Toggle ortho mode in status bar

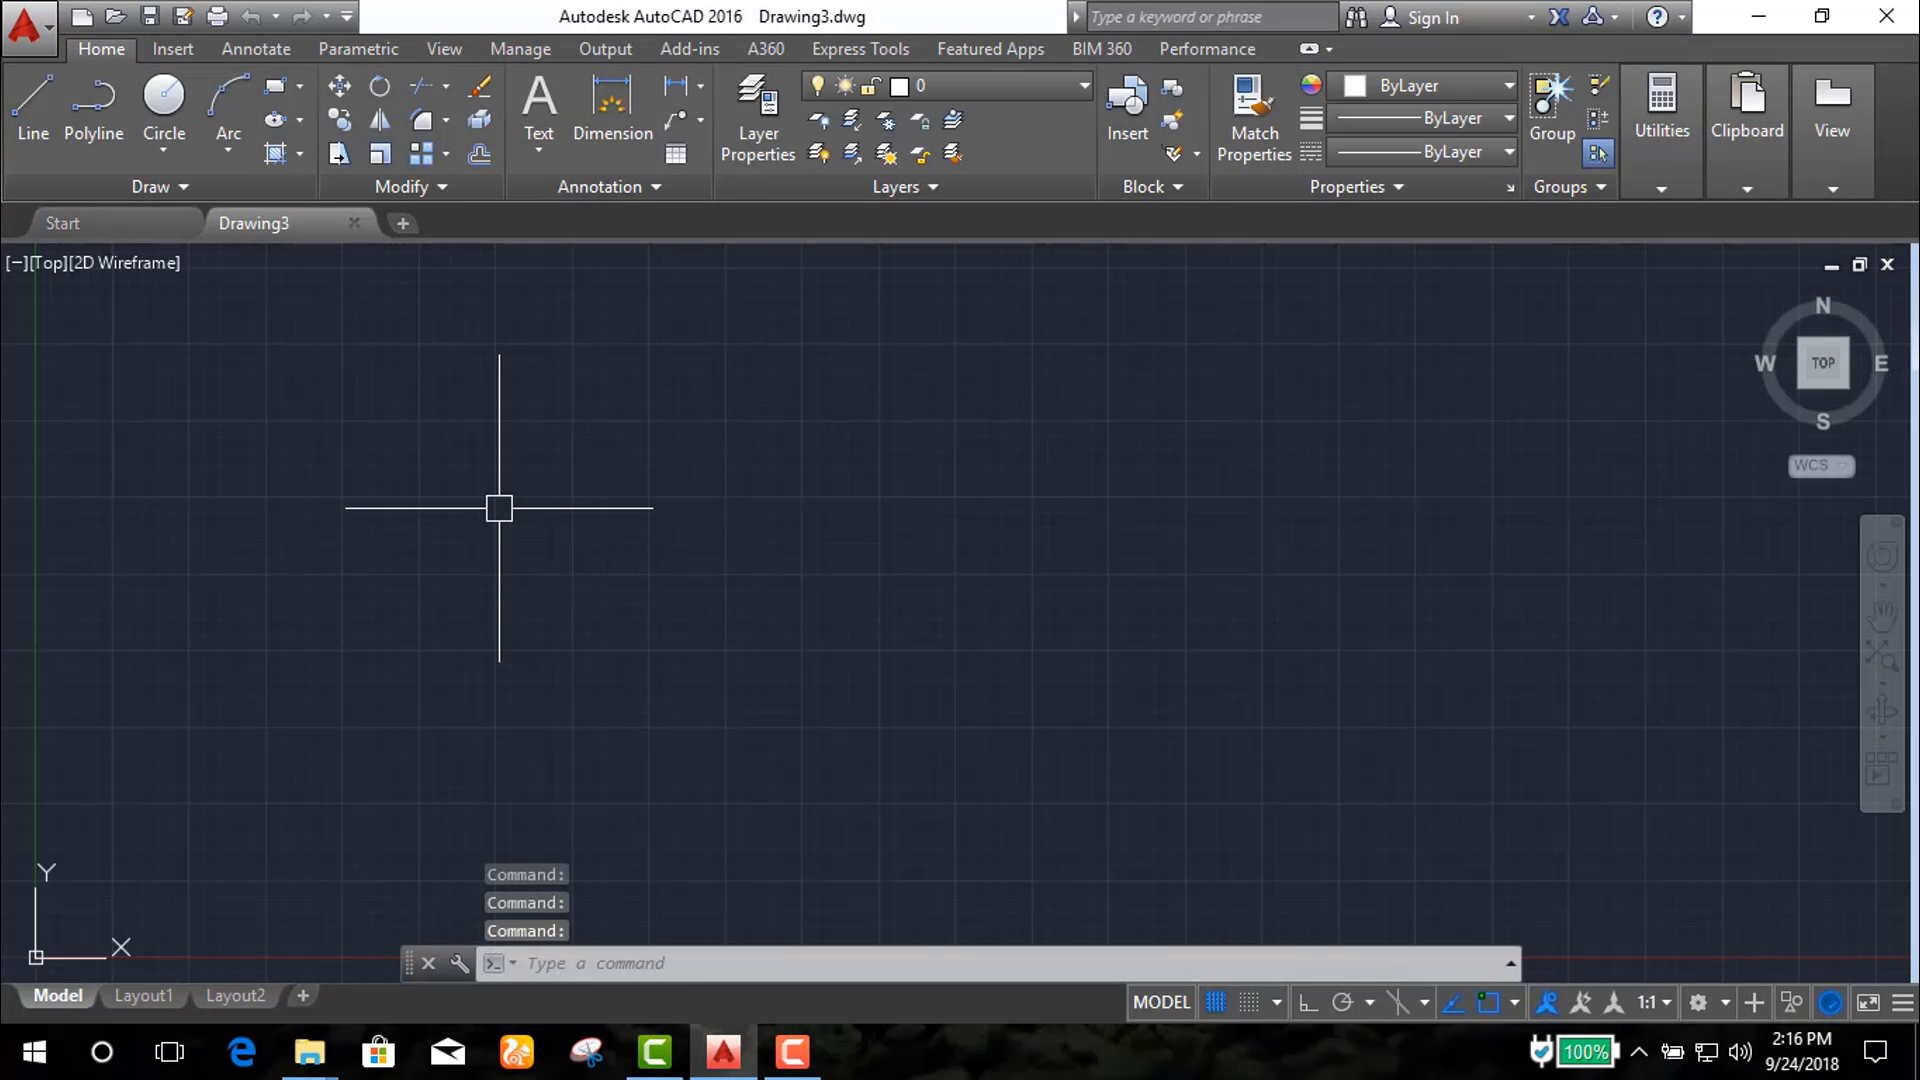click(x=1308, y=1002)
